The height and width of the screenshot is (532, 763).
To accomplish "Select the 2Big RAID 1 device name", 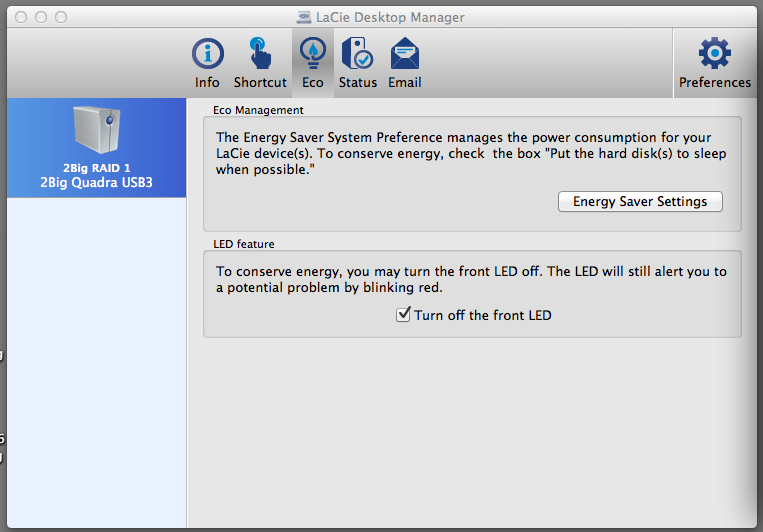I will point(96,168).
